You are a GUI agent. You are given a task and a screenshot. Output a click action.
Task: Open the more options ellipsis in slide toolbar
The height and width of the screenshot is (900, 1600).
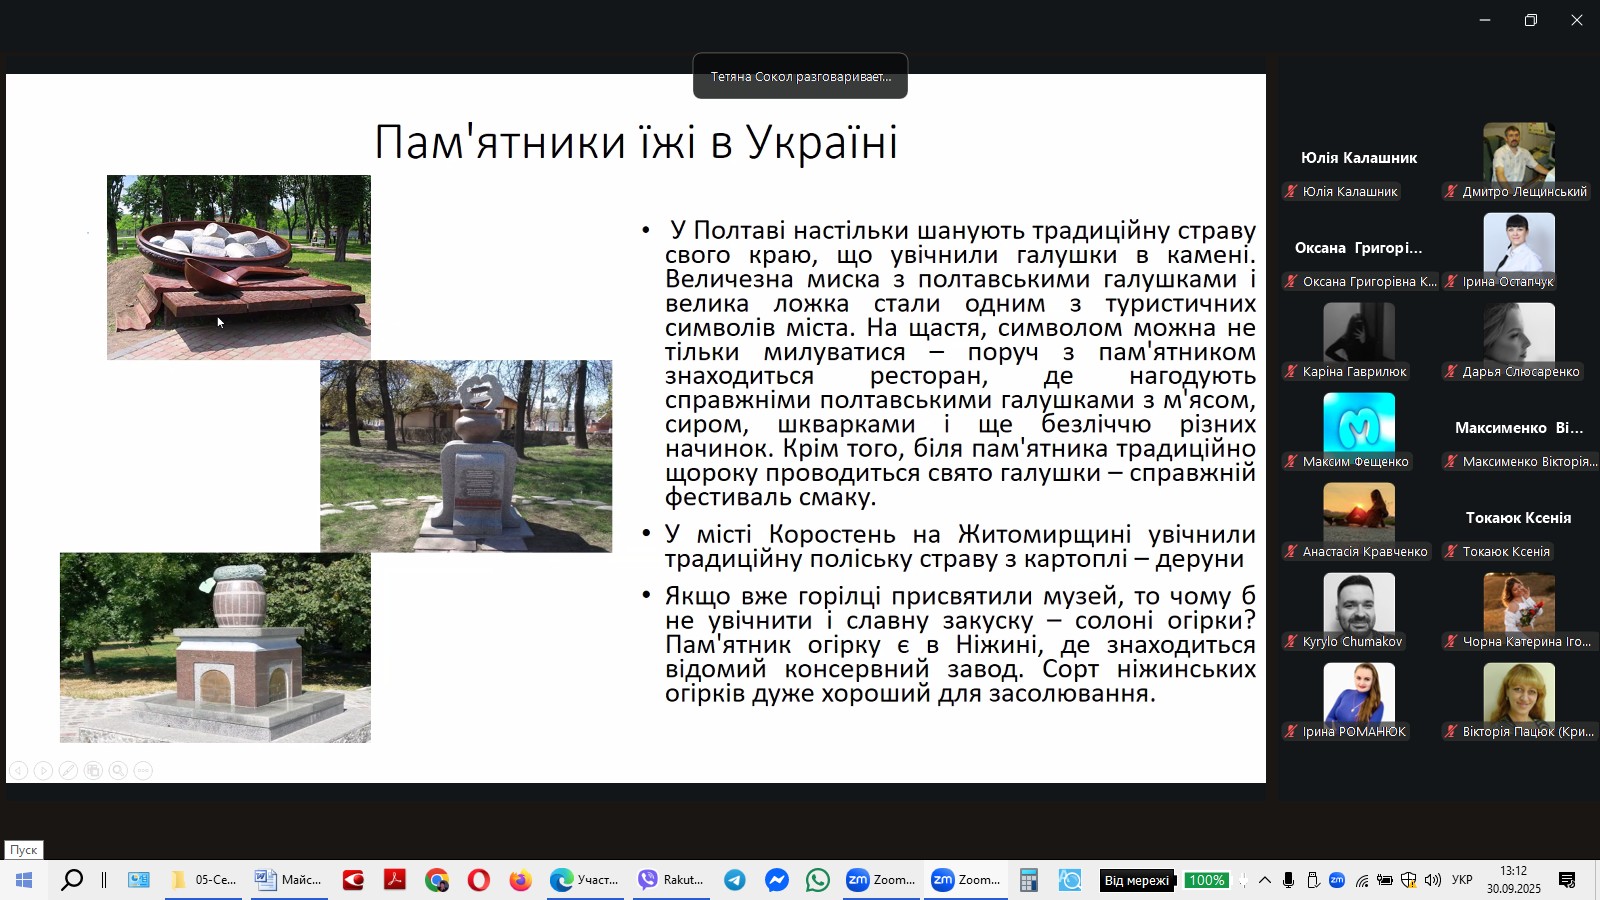coord(142,770)
